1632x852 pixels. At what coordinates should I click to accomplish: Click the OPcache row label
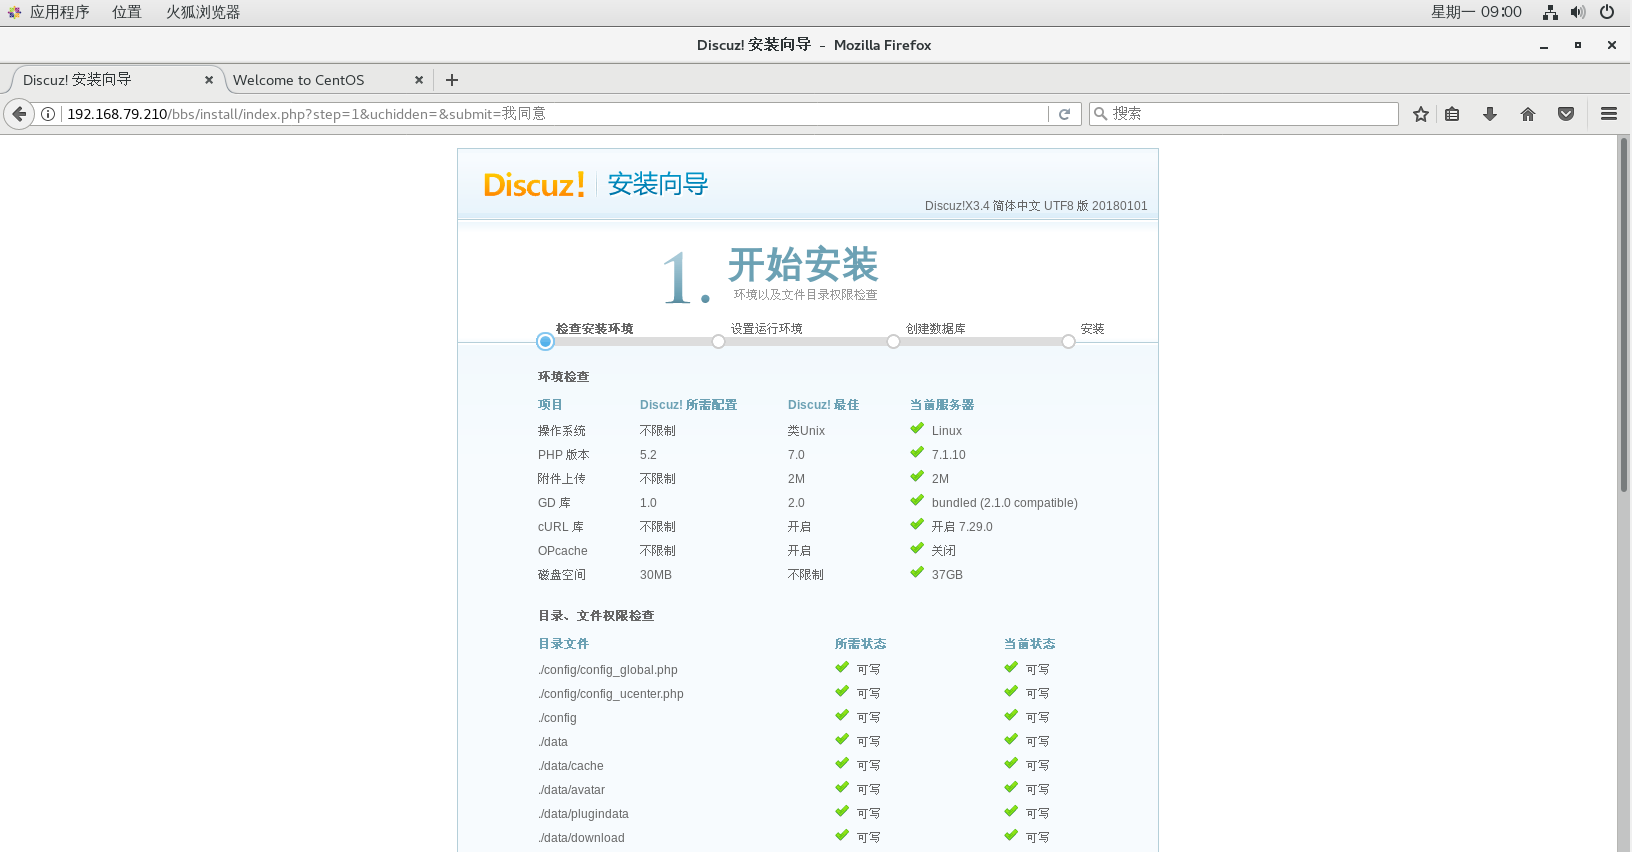coord(563,551)
